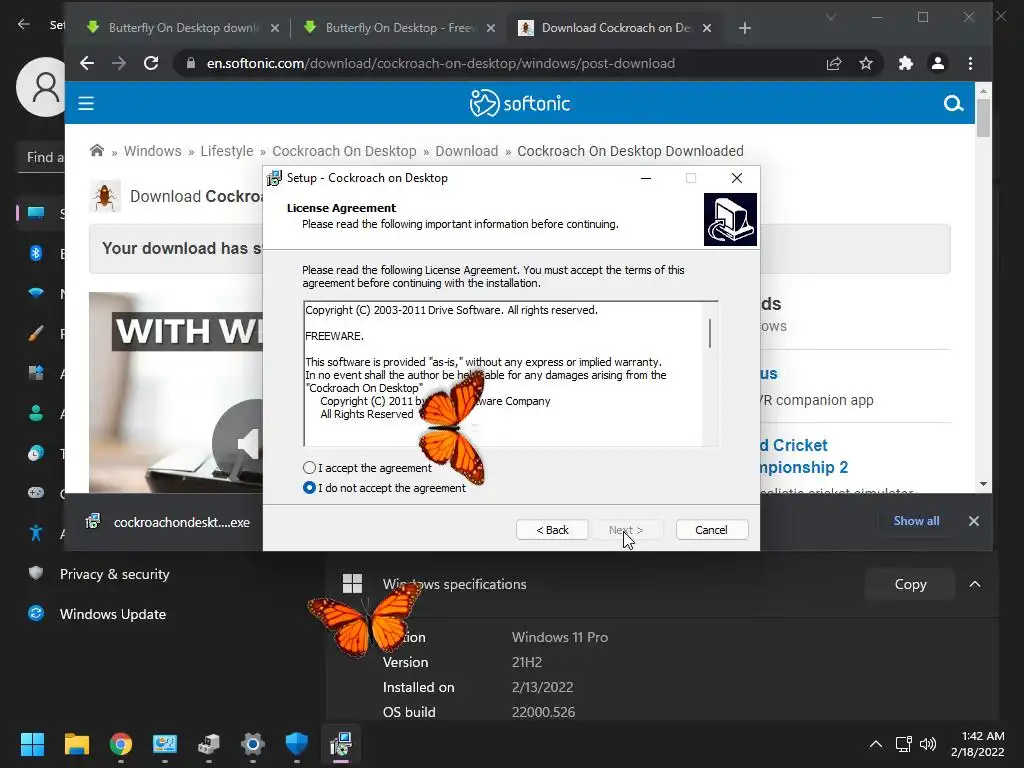Open the Windows breadcrumb link
Viewport: 1024px width, 768px height.
coord(153,151)
